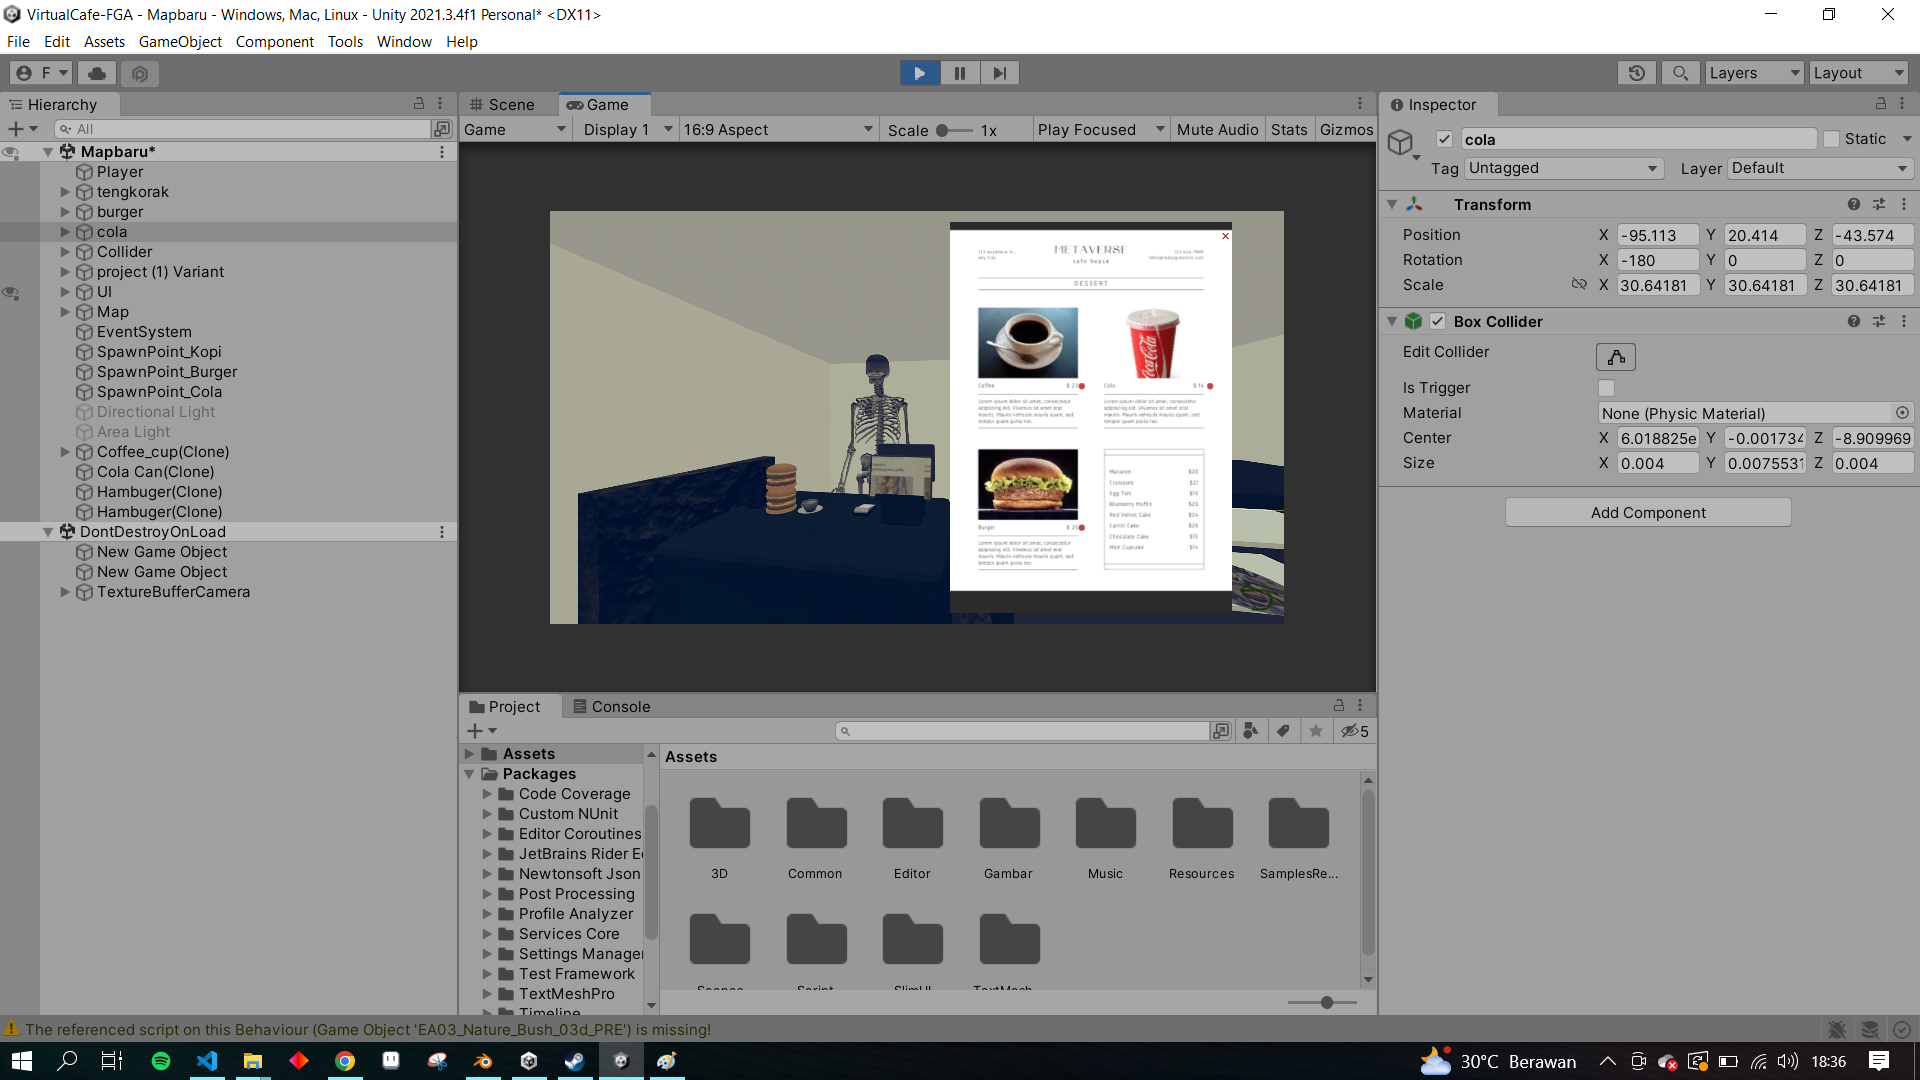Click the Step frame button
The width and height of the screenshot is (1920, 1080).
[x=999, y=73]
